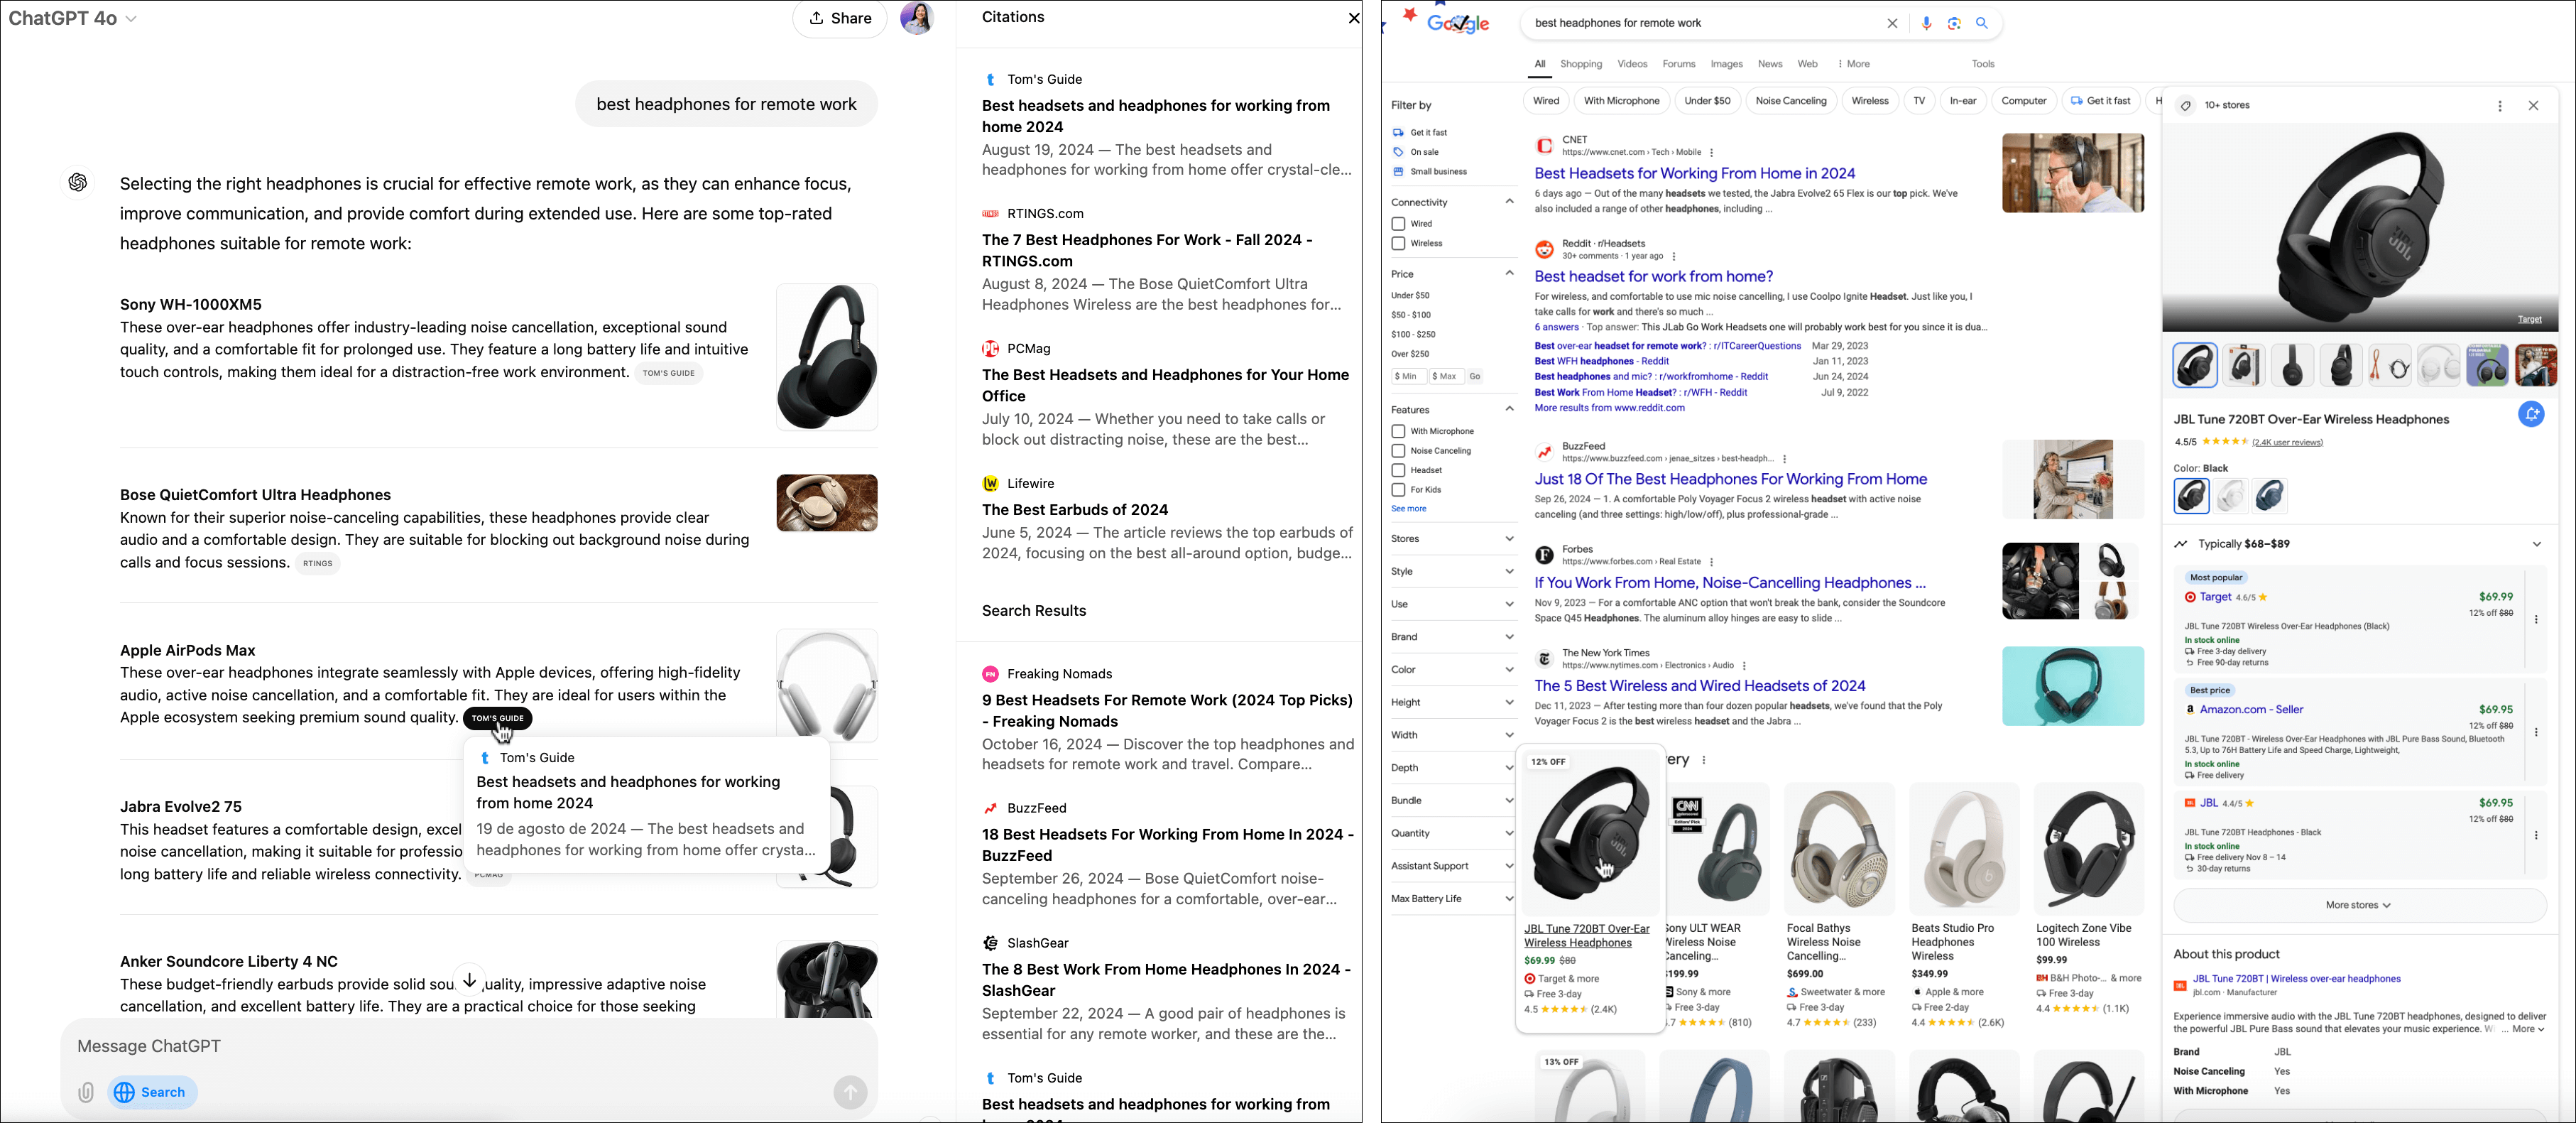Click the Google search magnifier icon
Viewport: 2576px width, 1123px height.
pos(1982,23)
